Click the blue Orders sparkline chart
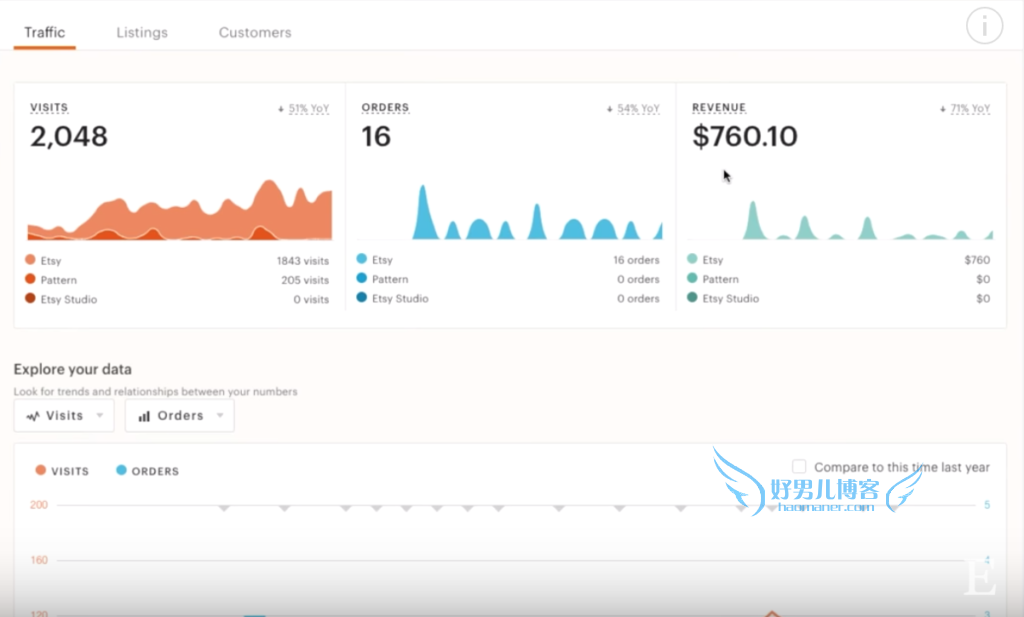1024x617 pixels. (509, 212)
